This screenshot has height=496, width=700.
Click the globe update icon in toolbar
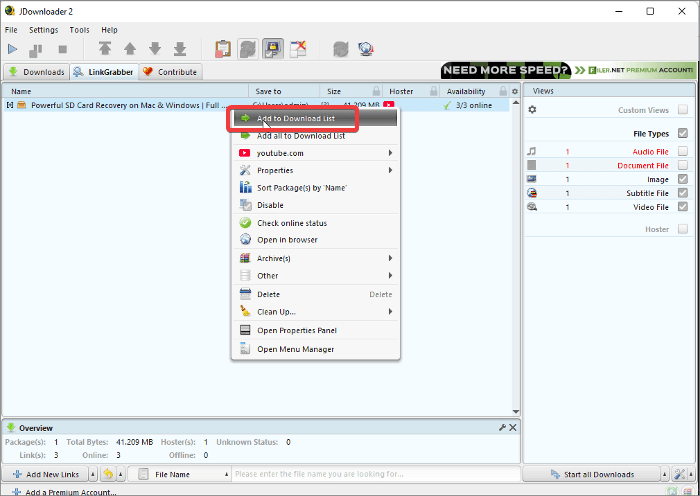pos(366,48)
